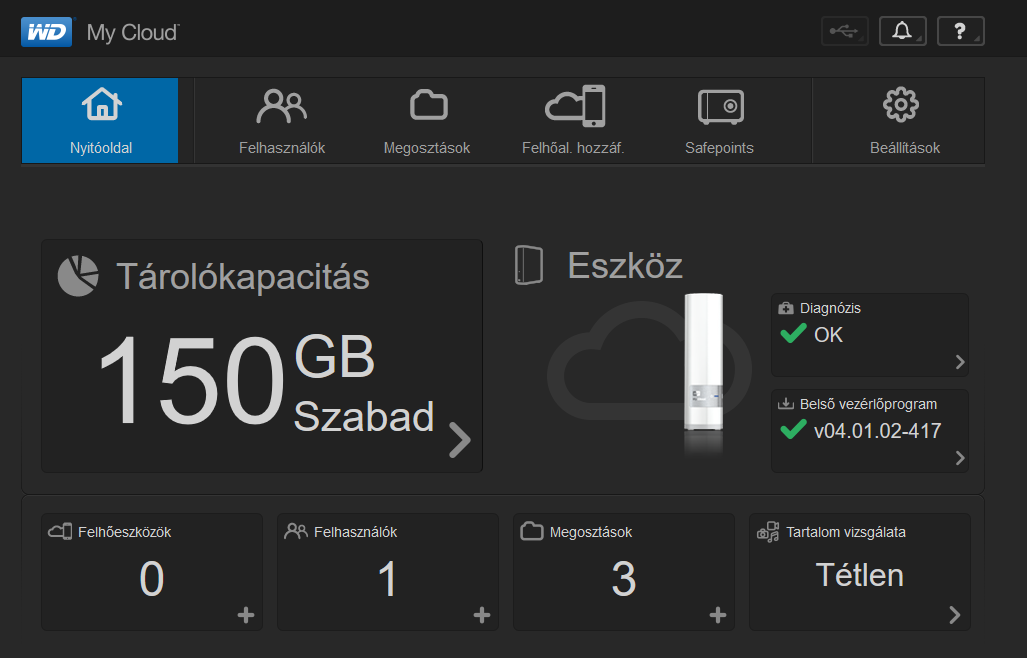Expand storage capacity details arrow
The image size is (1027, 658).
point(460,439)
